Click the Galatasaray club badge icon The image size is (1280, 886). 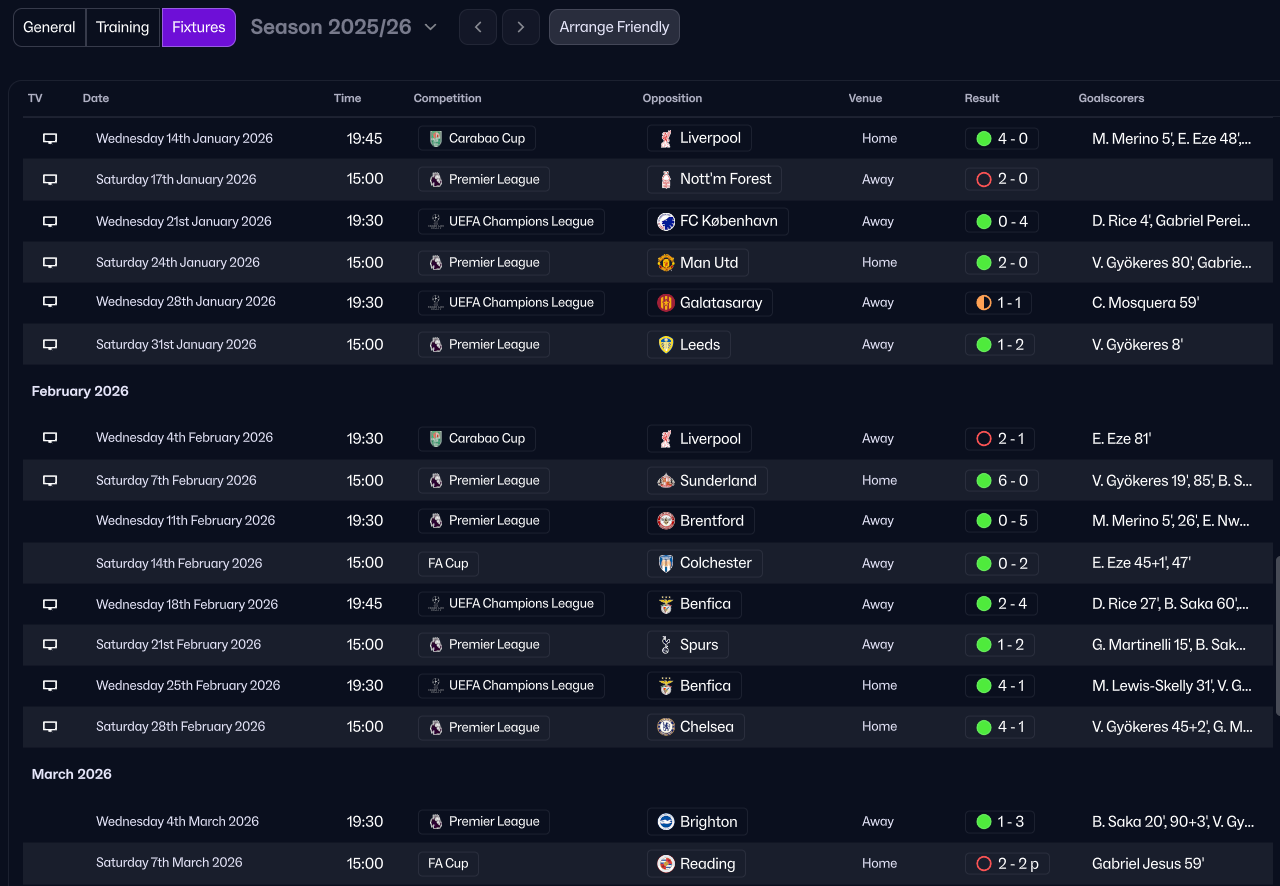pyautogui.click(x=666, y=303)
